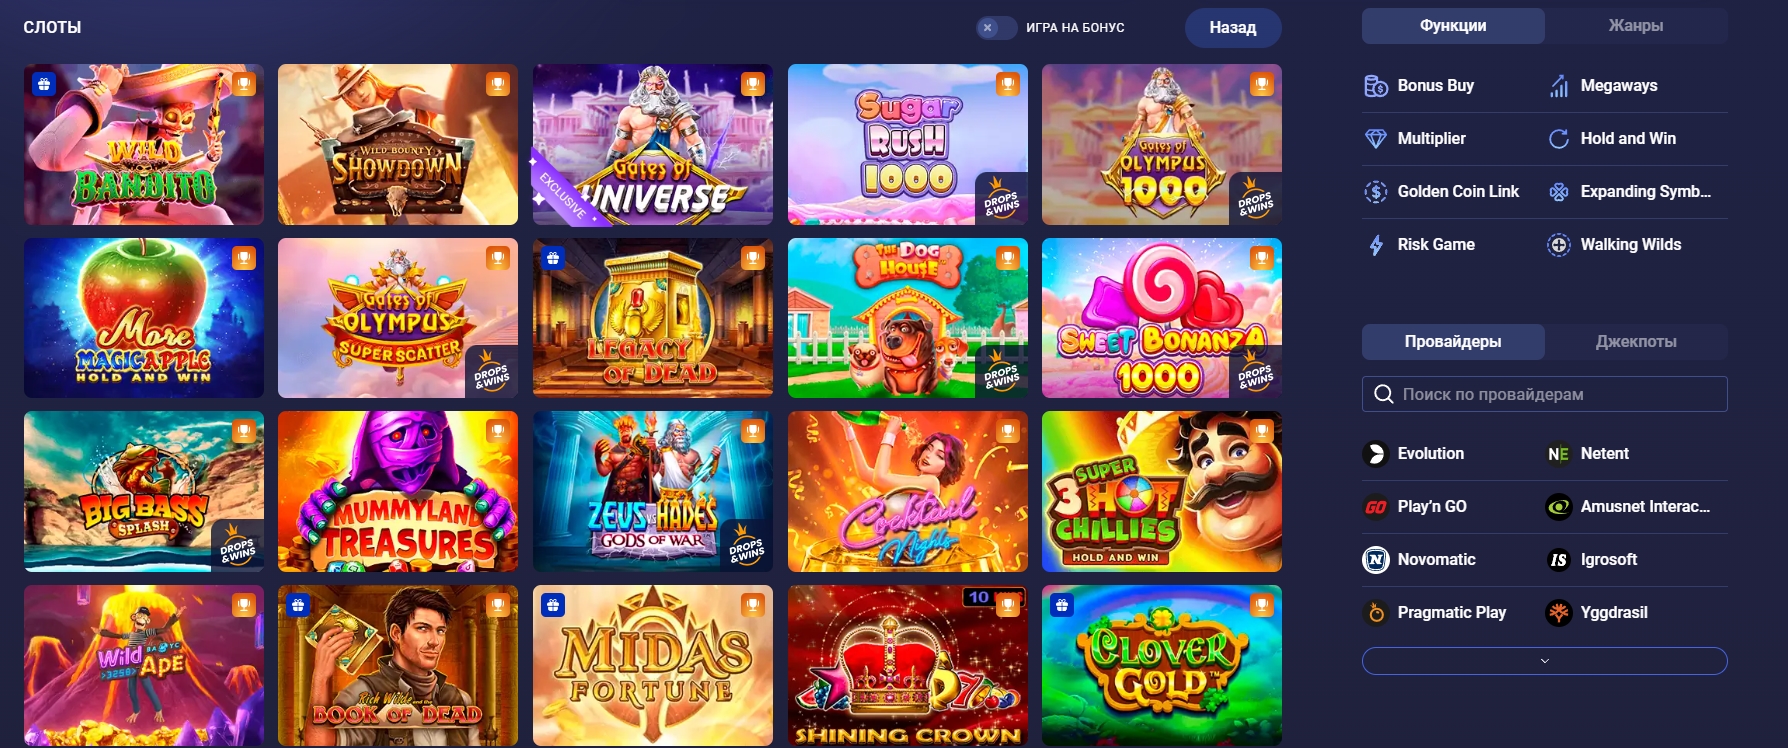
Task: Open the Midas Fortune slot thumbnail
Action: pyautogui.click(x=653, y=665)
